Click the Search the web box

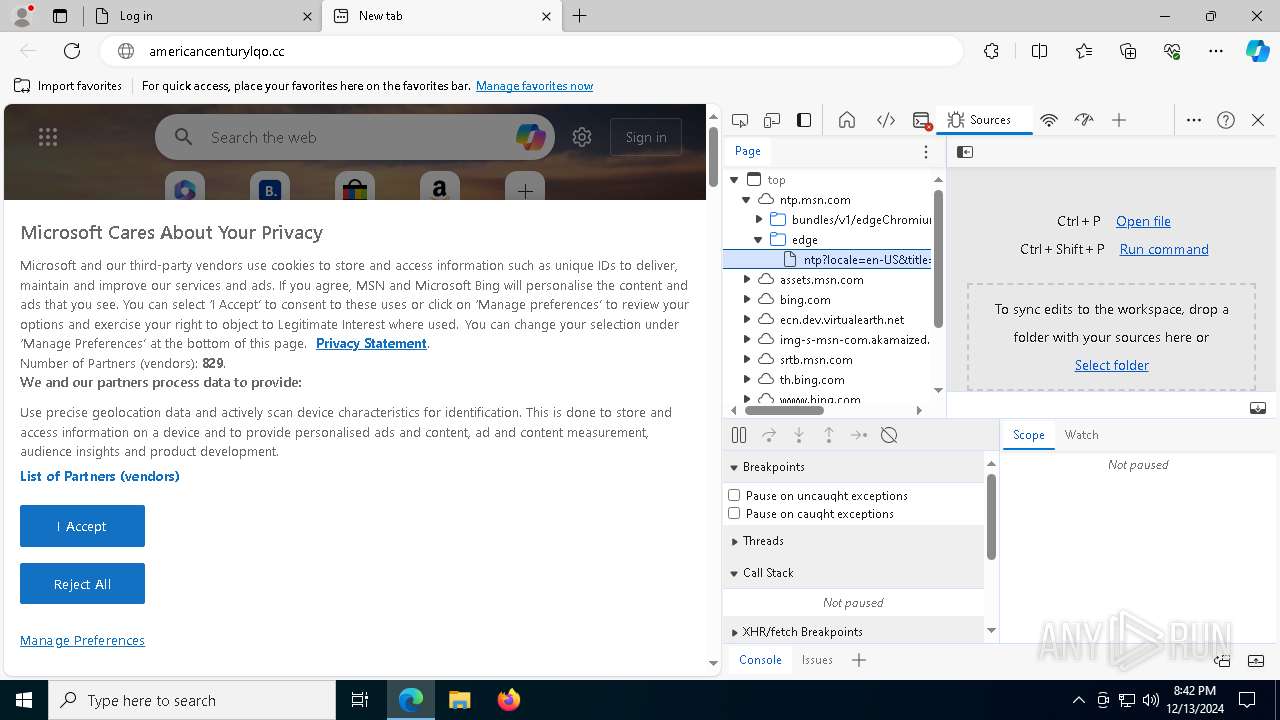[355, 137]
